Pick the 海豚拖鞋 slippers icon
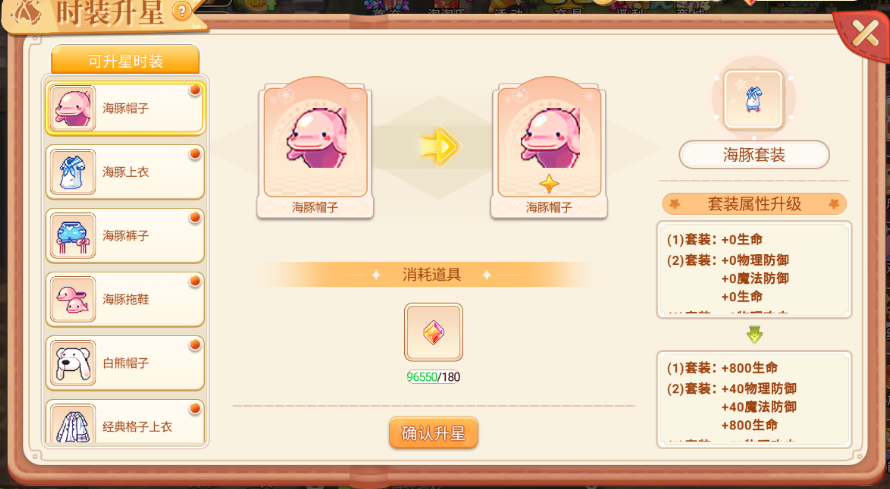The image size is (890, 489). 73,299
